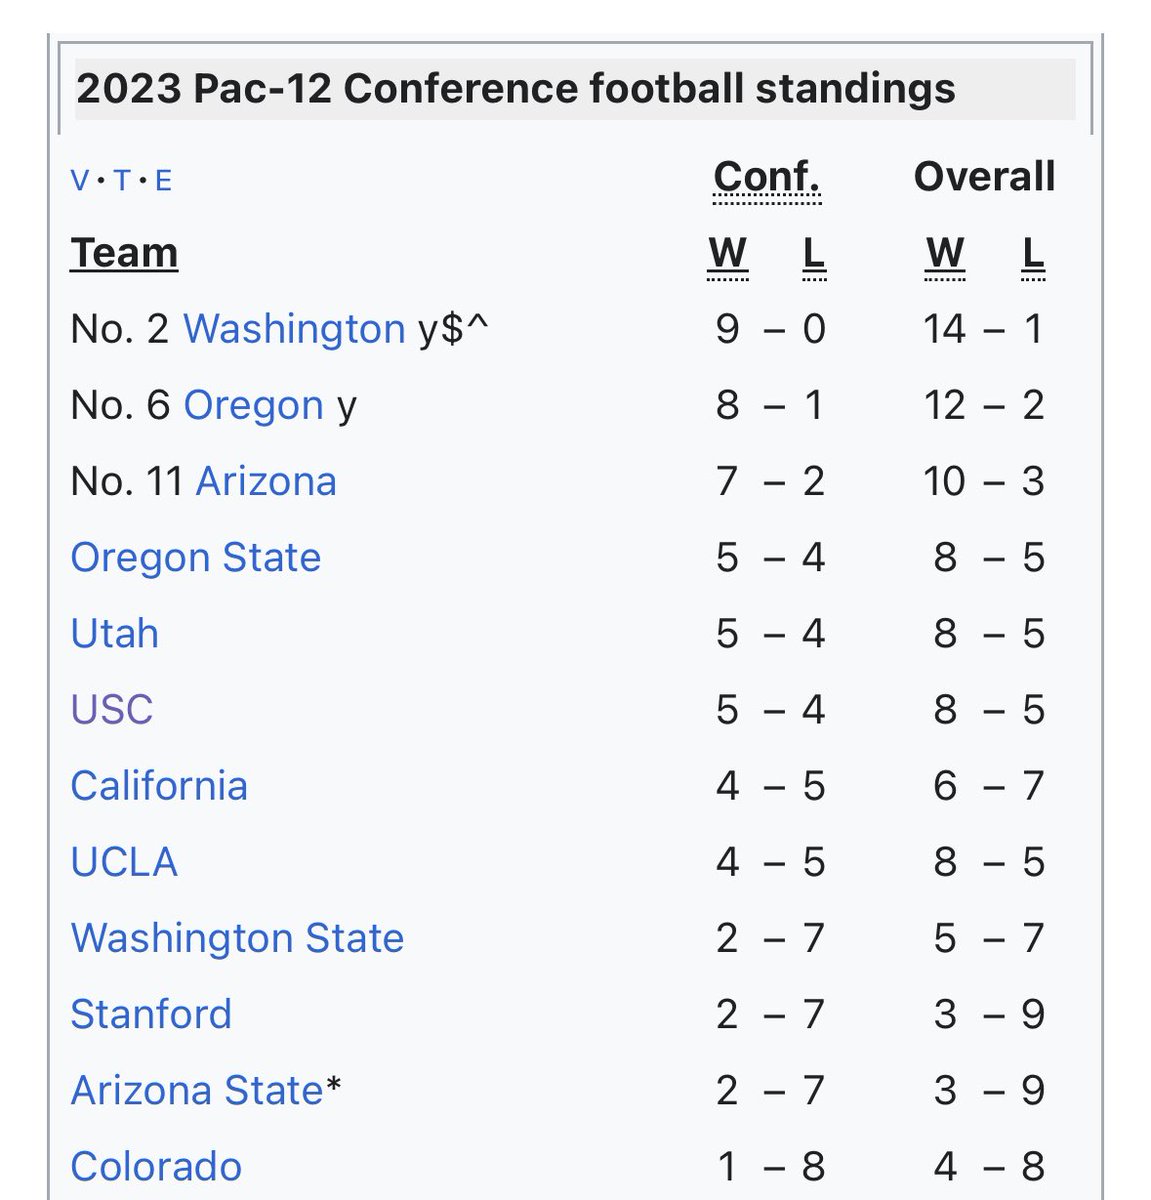Screen dimensions: 1151x1200
Task: Click the T talk template link
Action: 122,181
